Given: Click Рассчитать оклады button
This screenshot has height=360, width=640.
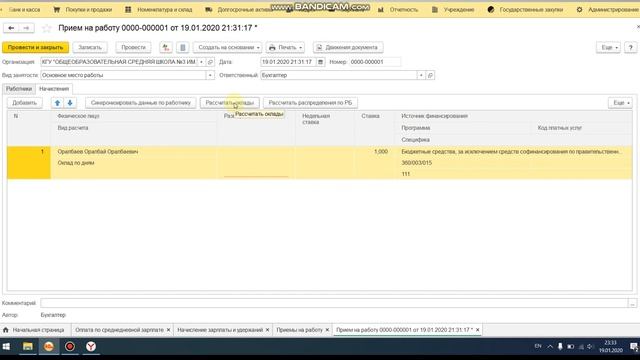Looking at the screenshot, I should [229, 103].
